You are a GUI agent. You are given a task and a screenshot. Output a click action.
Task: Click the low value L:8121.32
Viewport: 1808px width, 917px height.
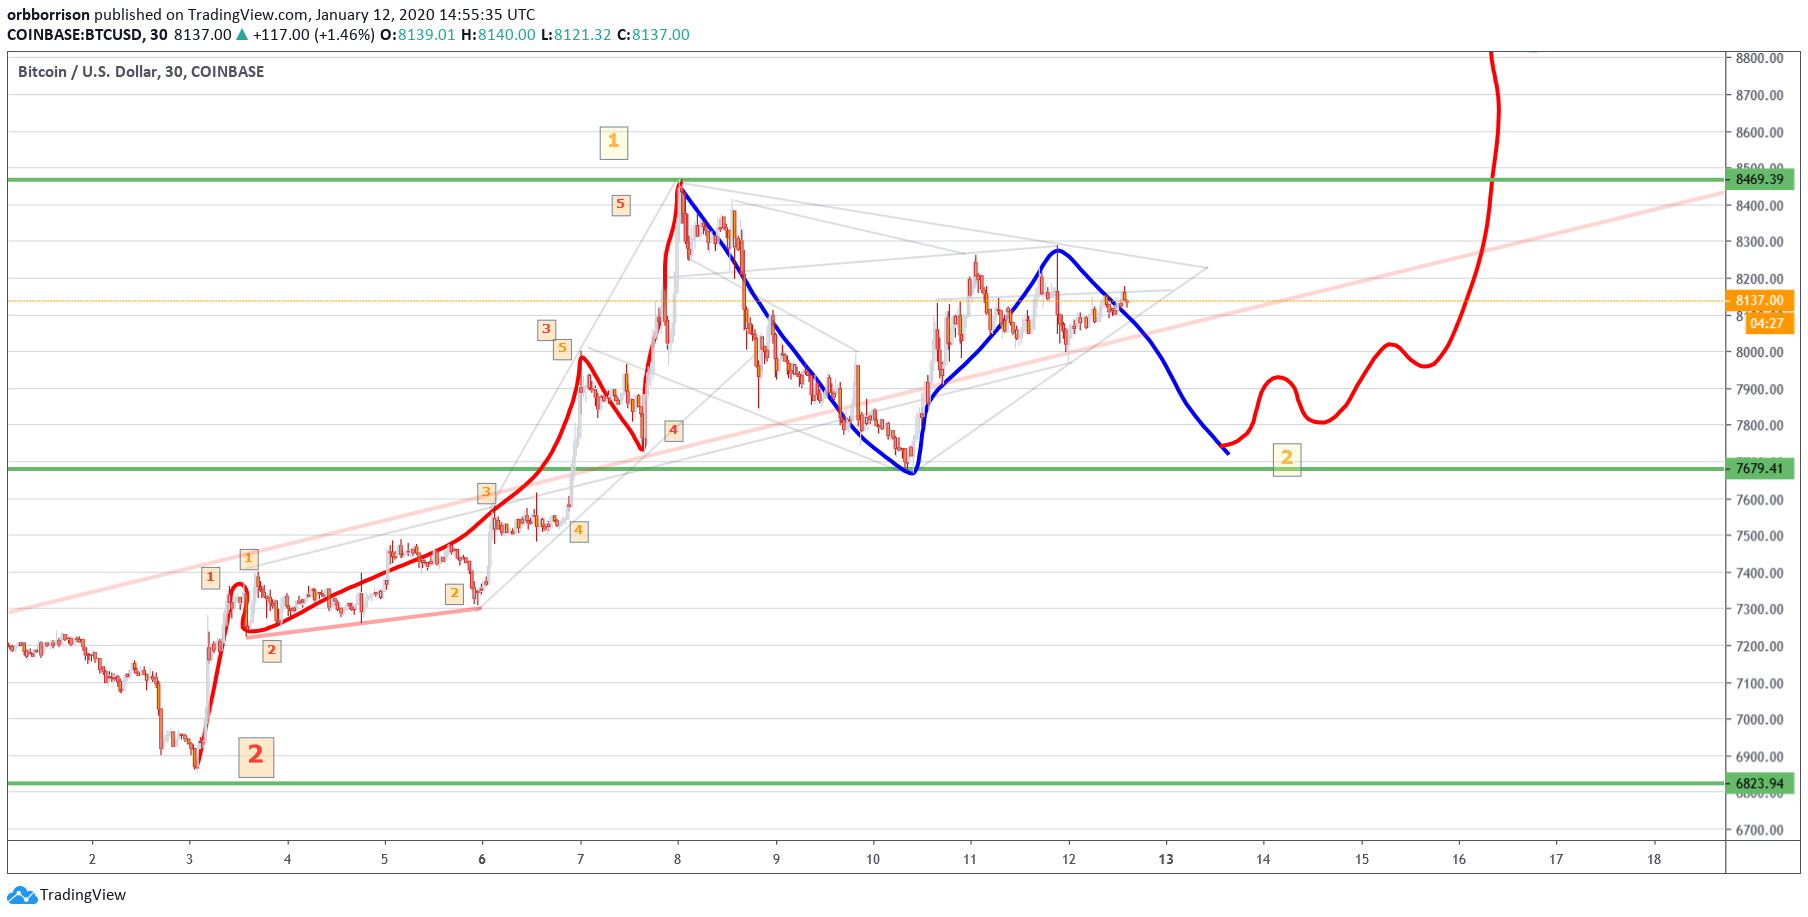point(576,35)
